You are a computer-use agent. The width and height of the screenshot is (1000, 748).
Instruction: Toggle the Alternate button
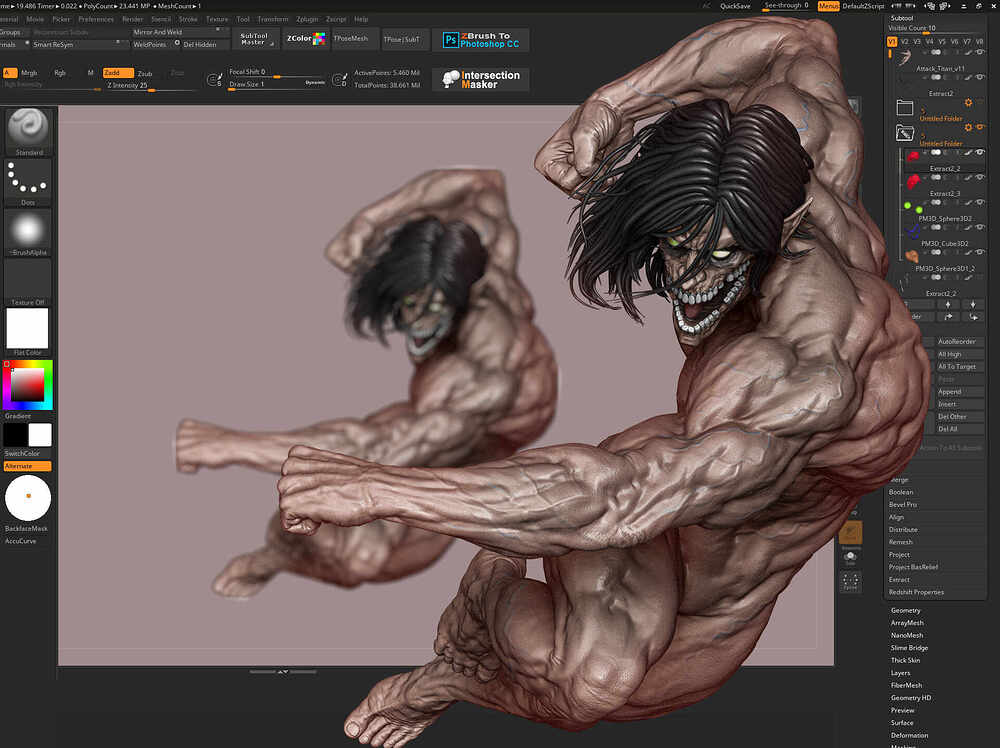(27, 466)
